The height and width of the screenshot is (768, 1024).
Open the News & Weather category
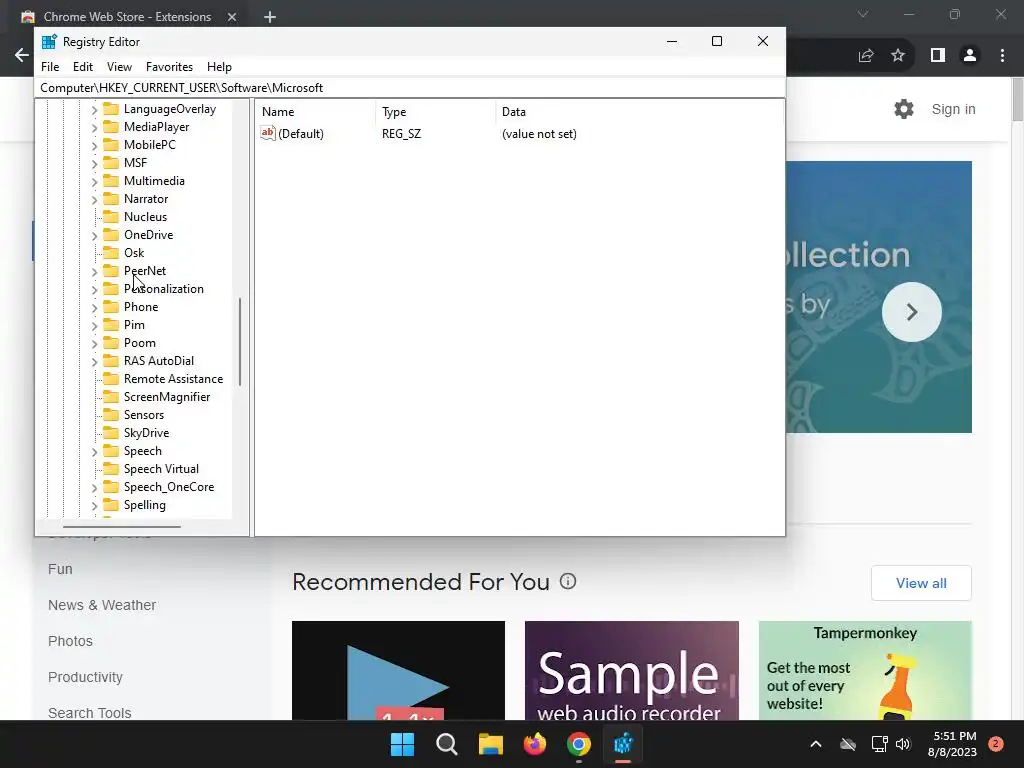click(x=102, y=605)
